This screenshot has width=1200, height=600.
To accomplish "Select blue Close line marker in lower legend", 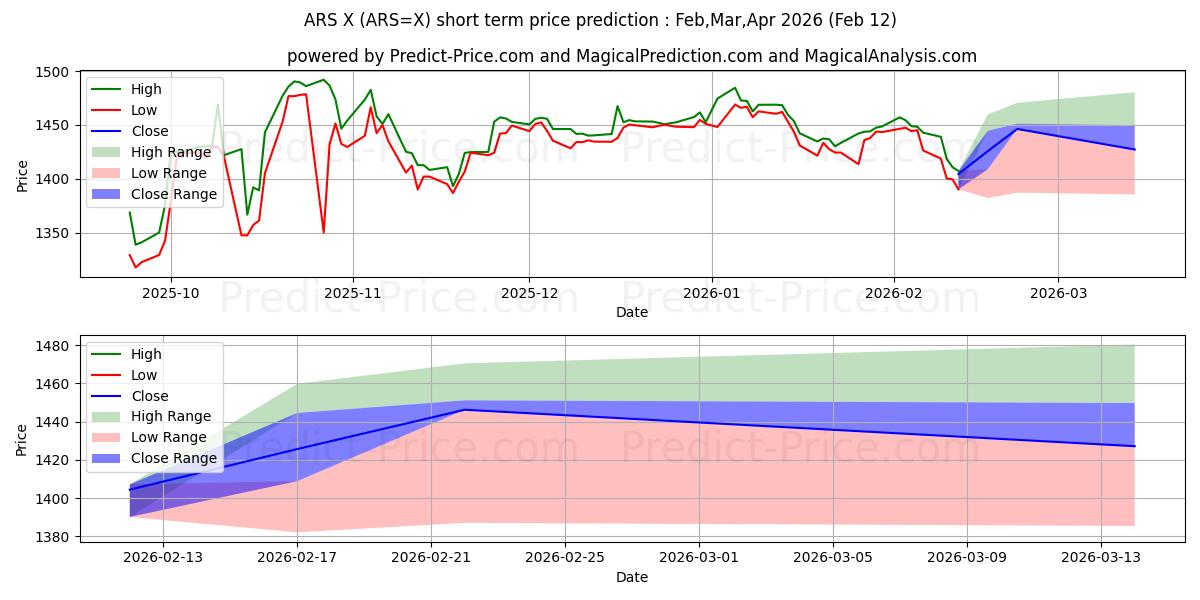I will click(108, 395).
